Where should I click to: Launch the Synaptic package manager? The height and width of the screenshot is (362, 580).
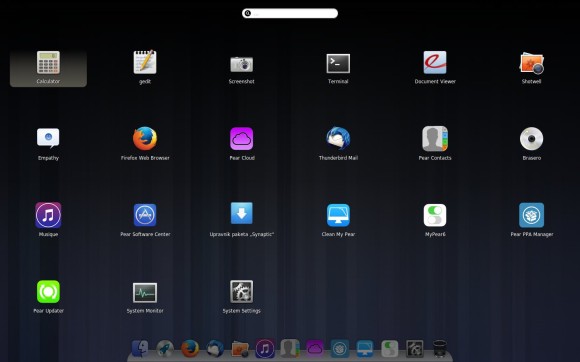point(242,213)
